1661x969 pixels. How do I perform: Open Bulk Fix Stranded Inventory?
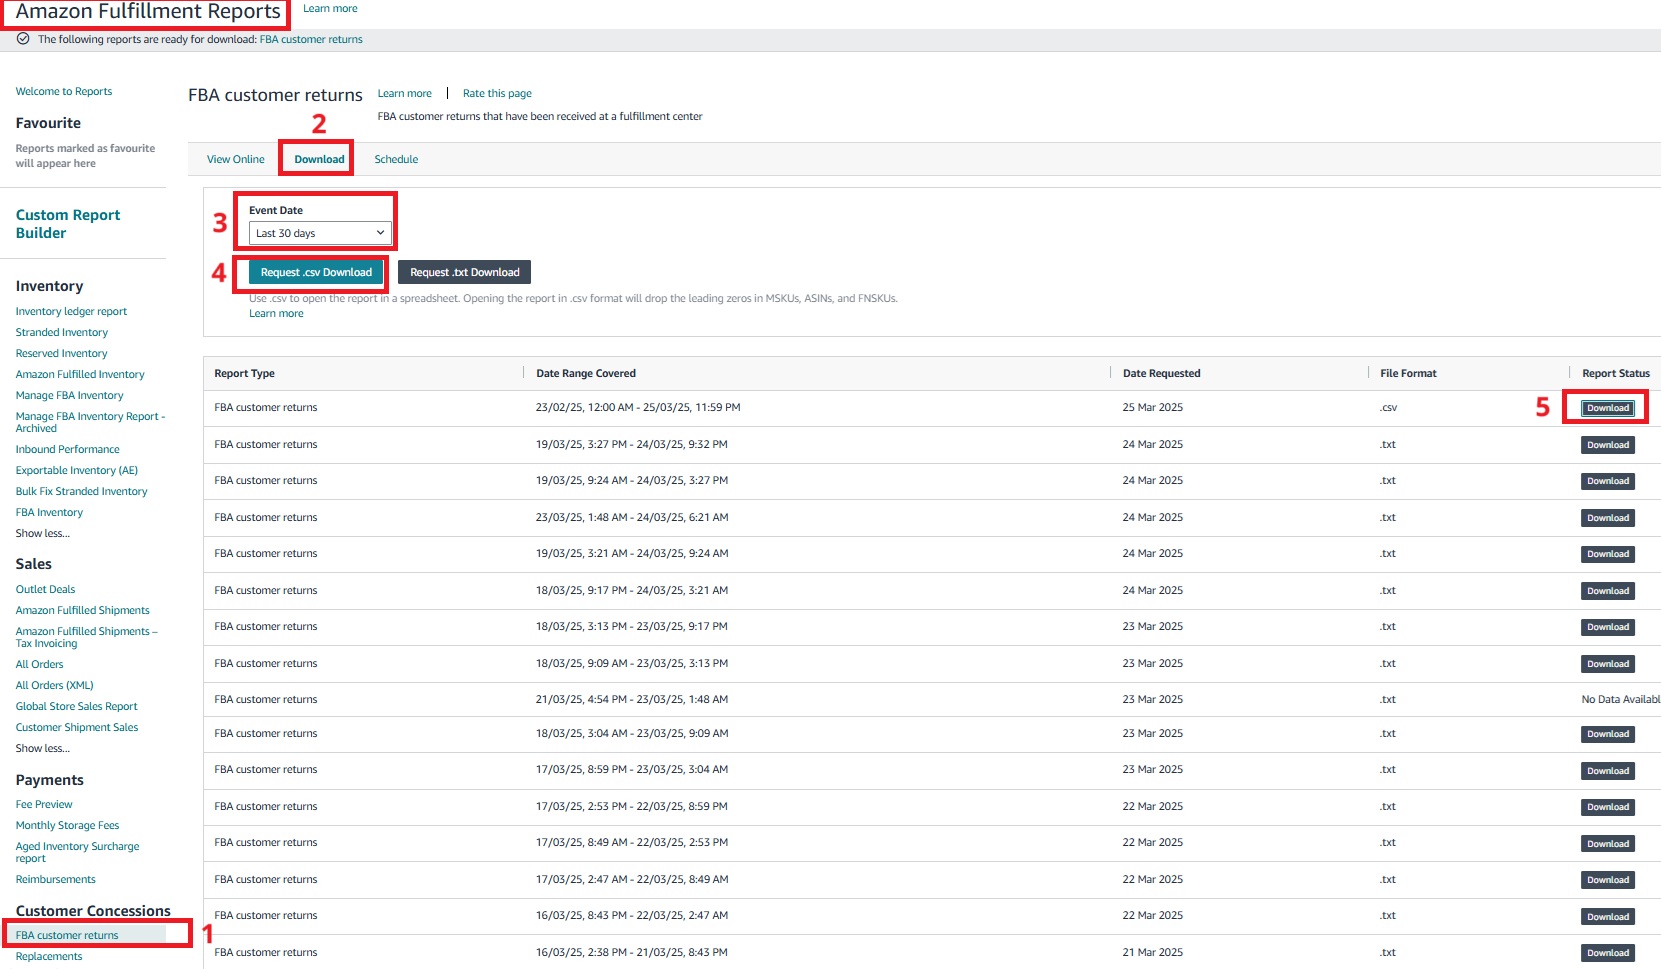point(81,491)
